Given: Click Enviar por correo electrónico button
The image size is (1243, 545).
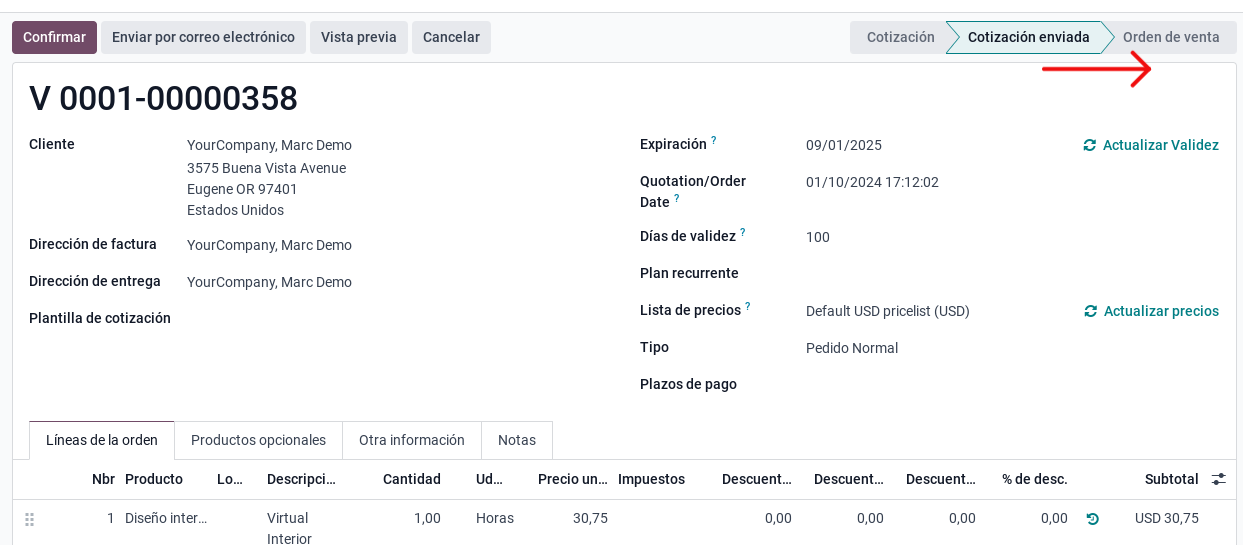Looking at the screenshot, I should click(x=203, y=37).
